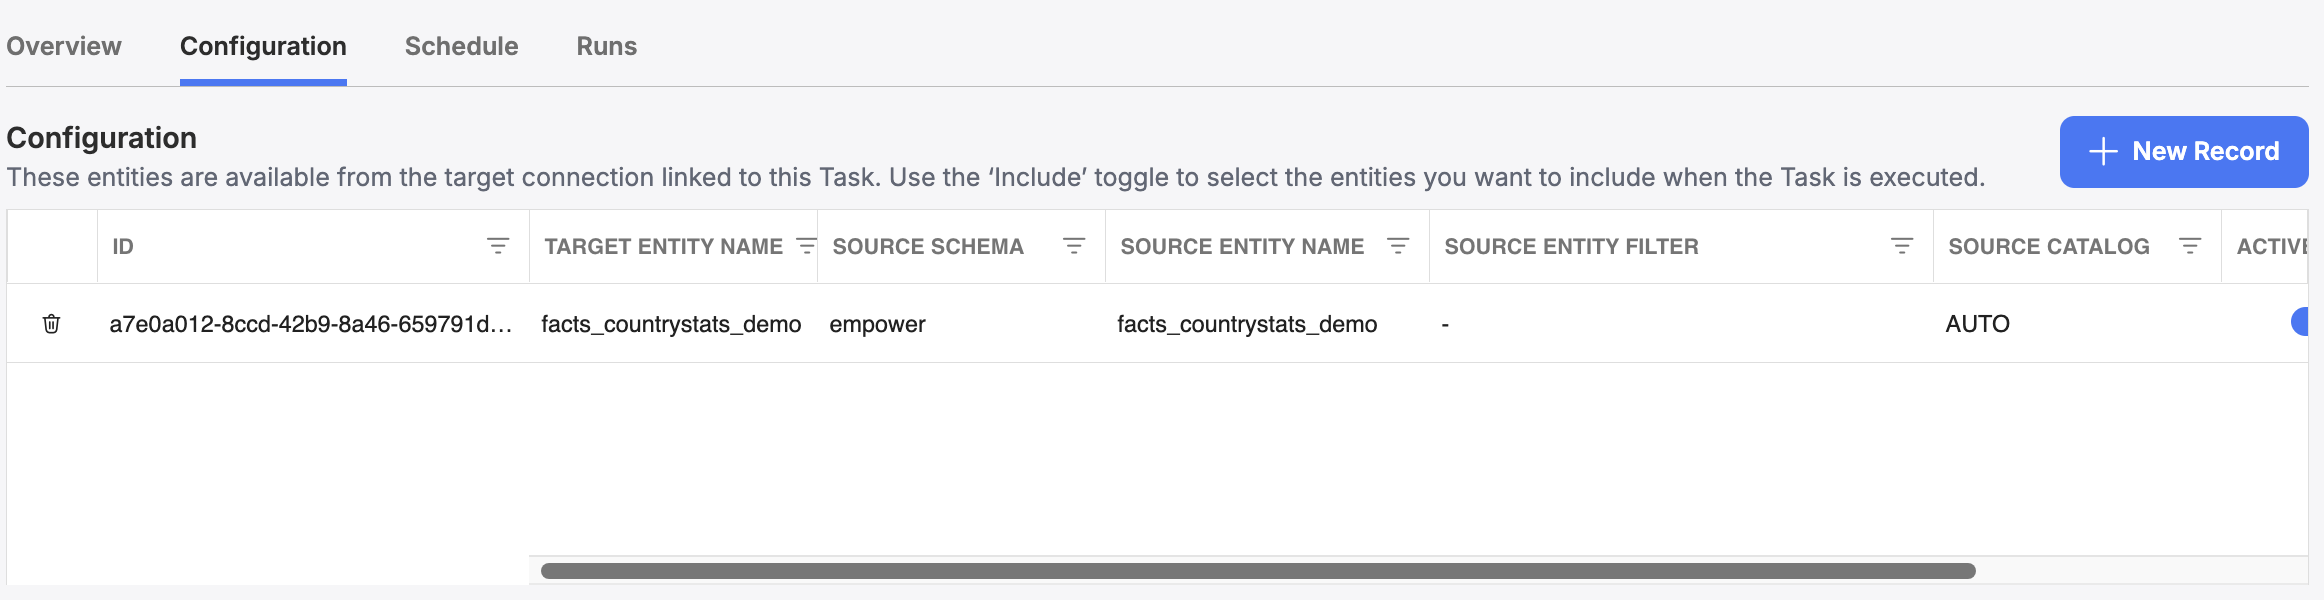Open filter for Source Entity Filter column
The image size is (2324, 600).
tap(1902, 246)
